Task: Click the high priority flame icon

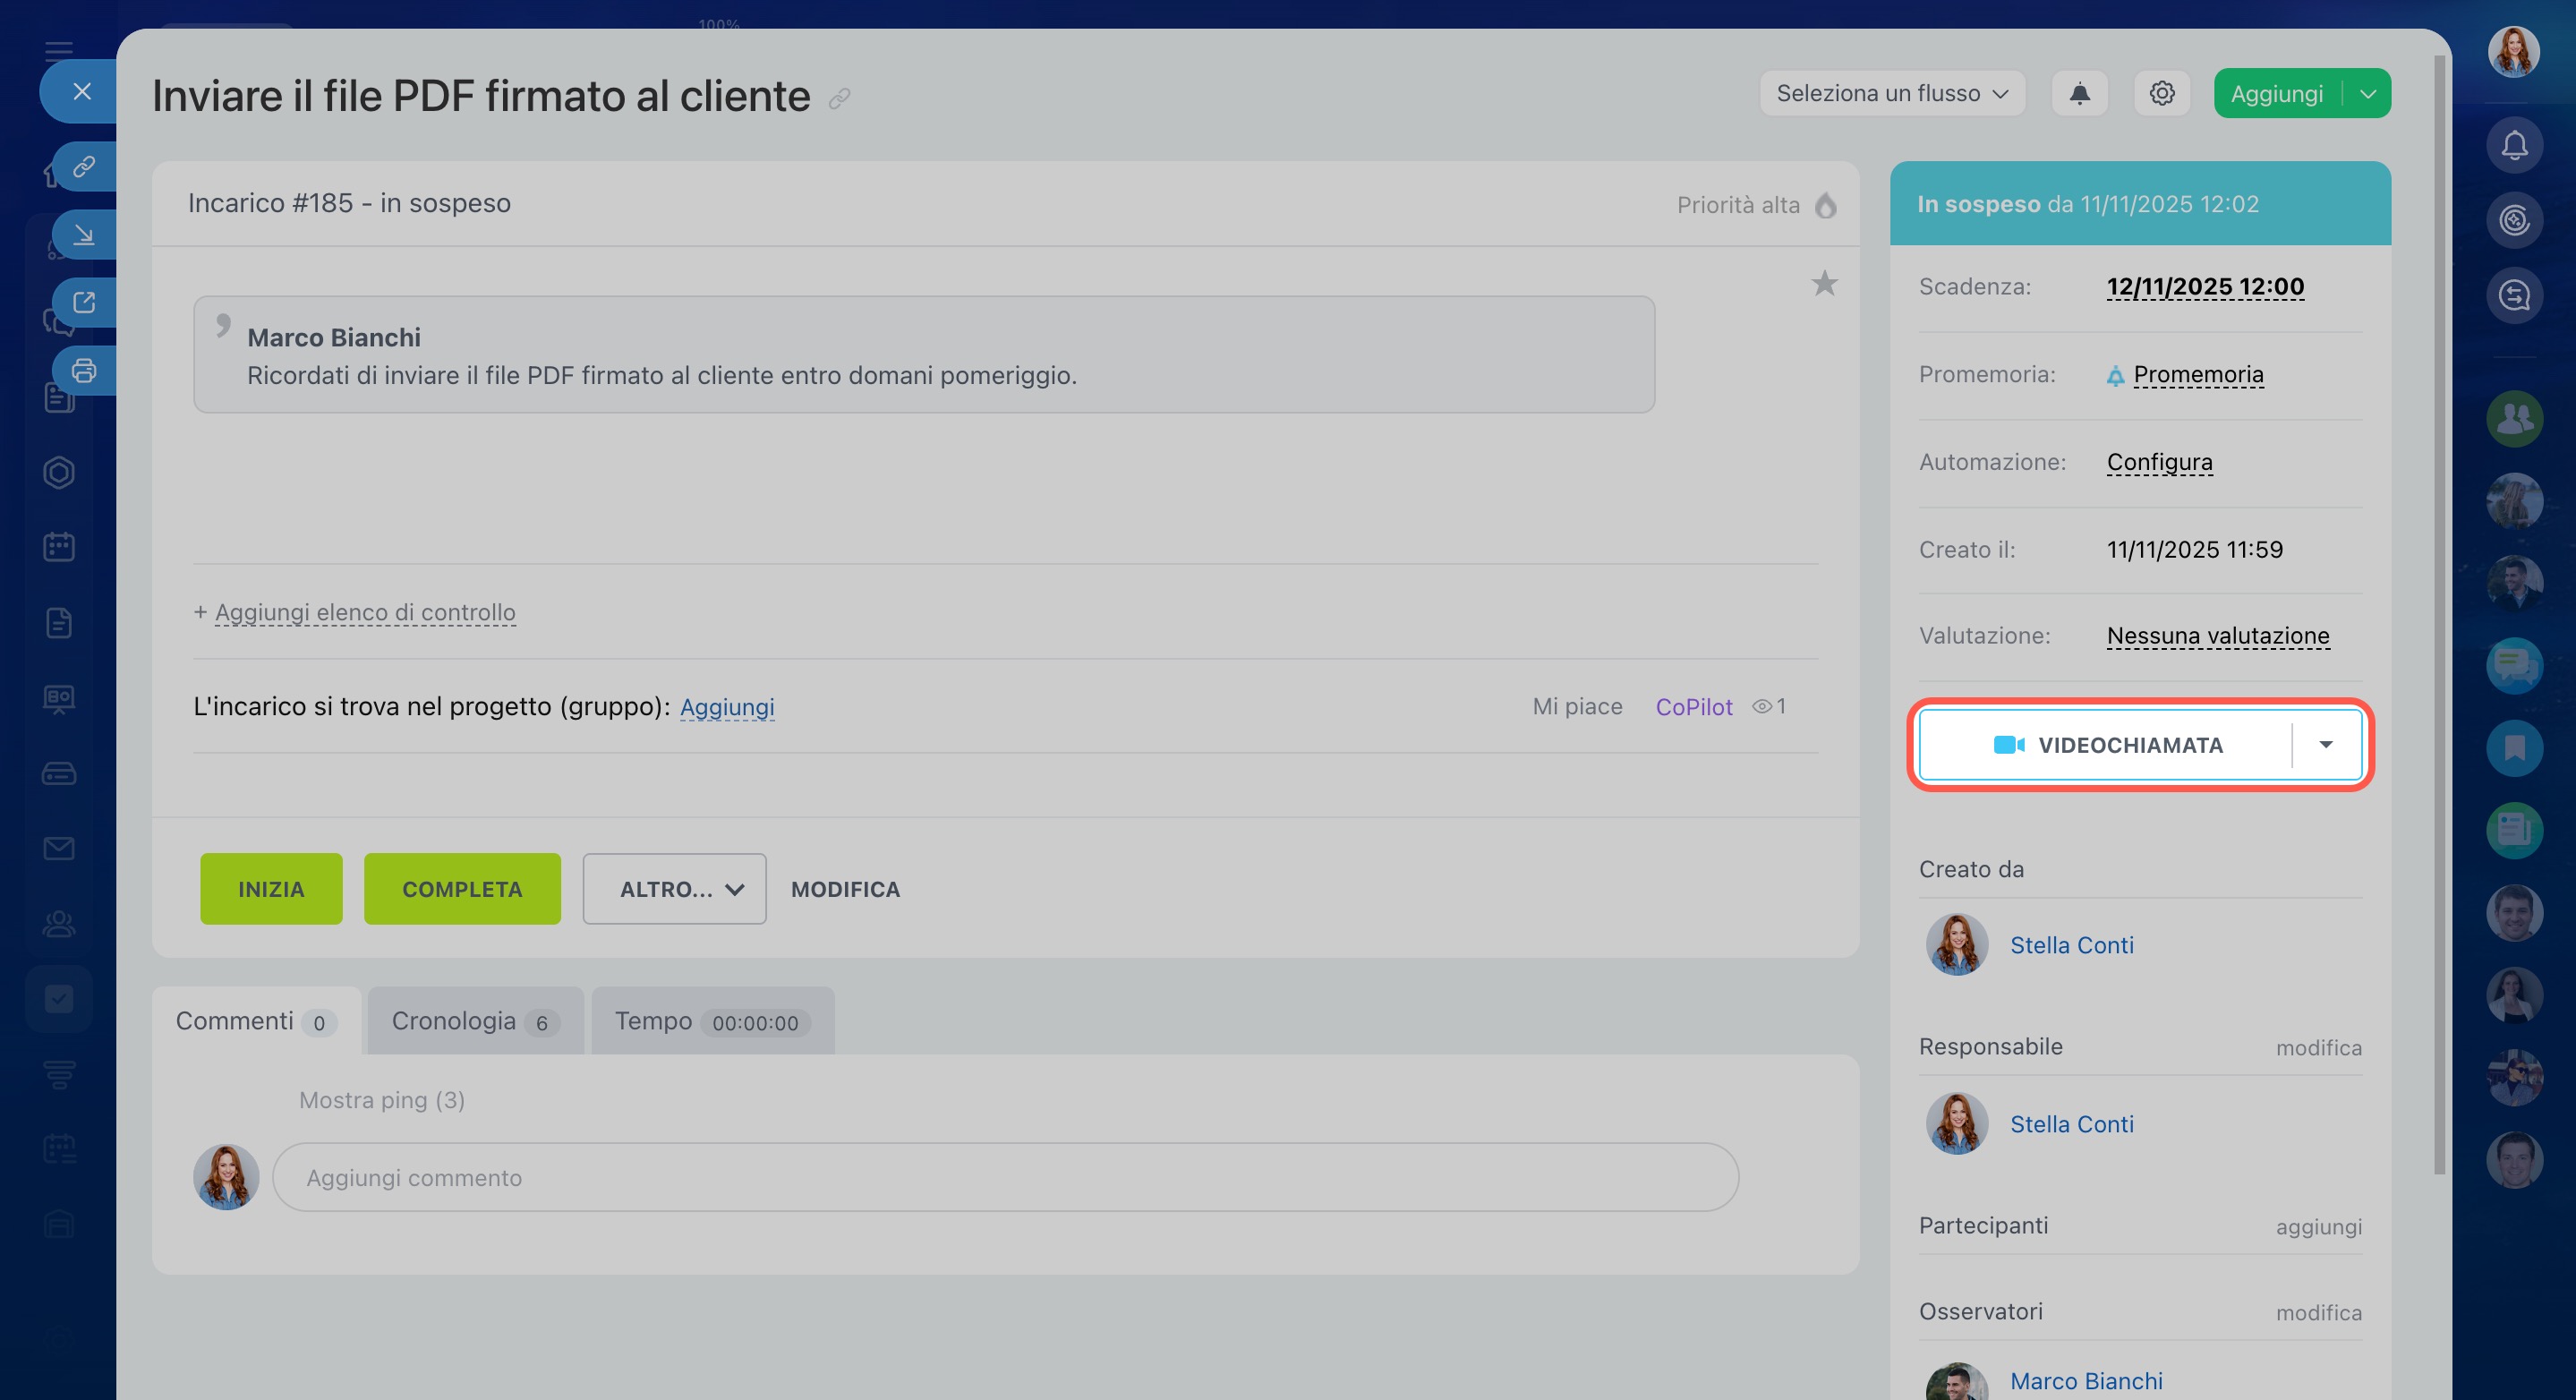Action: click(1826, 205)
